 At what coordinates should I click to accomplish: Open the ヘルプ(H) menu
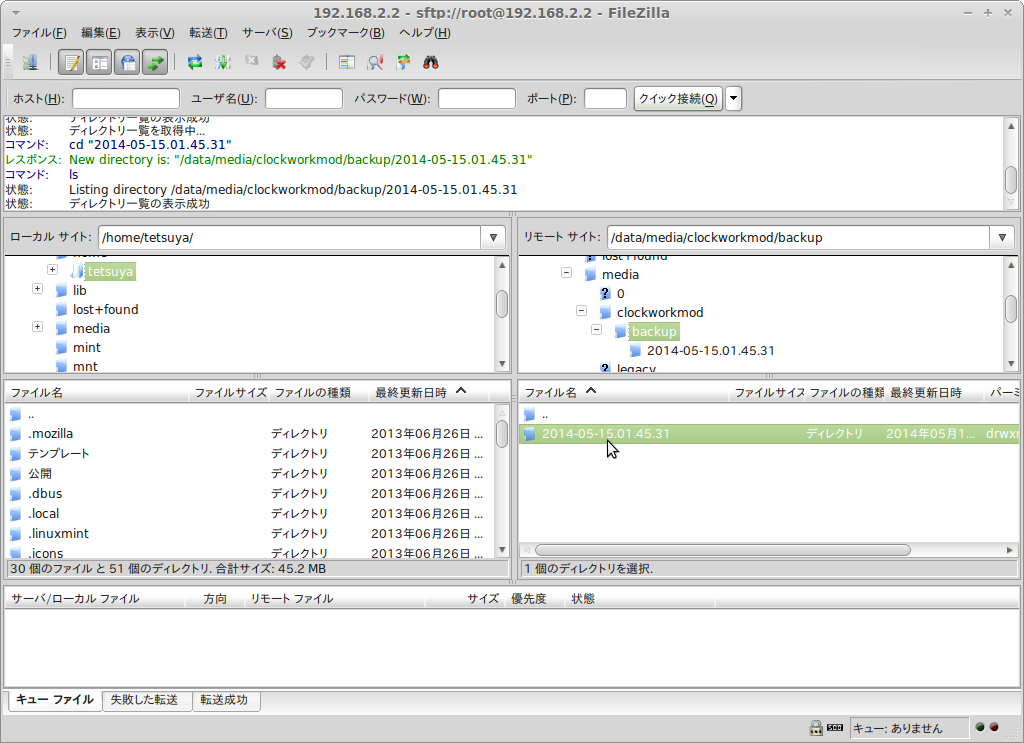[424, 33]
